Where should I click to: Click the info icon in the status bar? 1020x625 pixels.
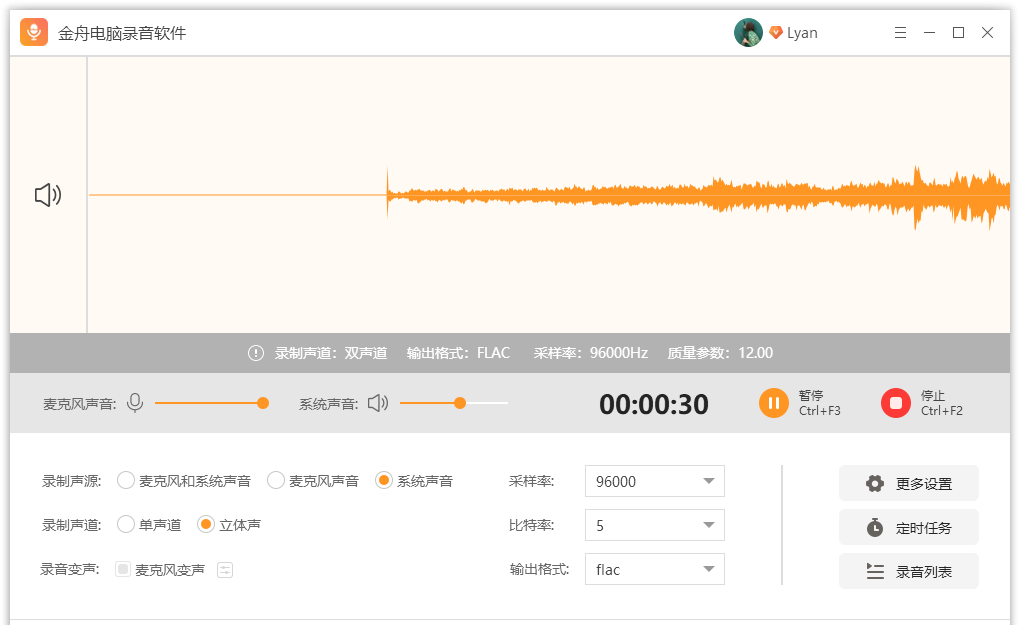coord(257,352)
